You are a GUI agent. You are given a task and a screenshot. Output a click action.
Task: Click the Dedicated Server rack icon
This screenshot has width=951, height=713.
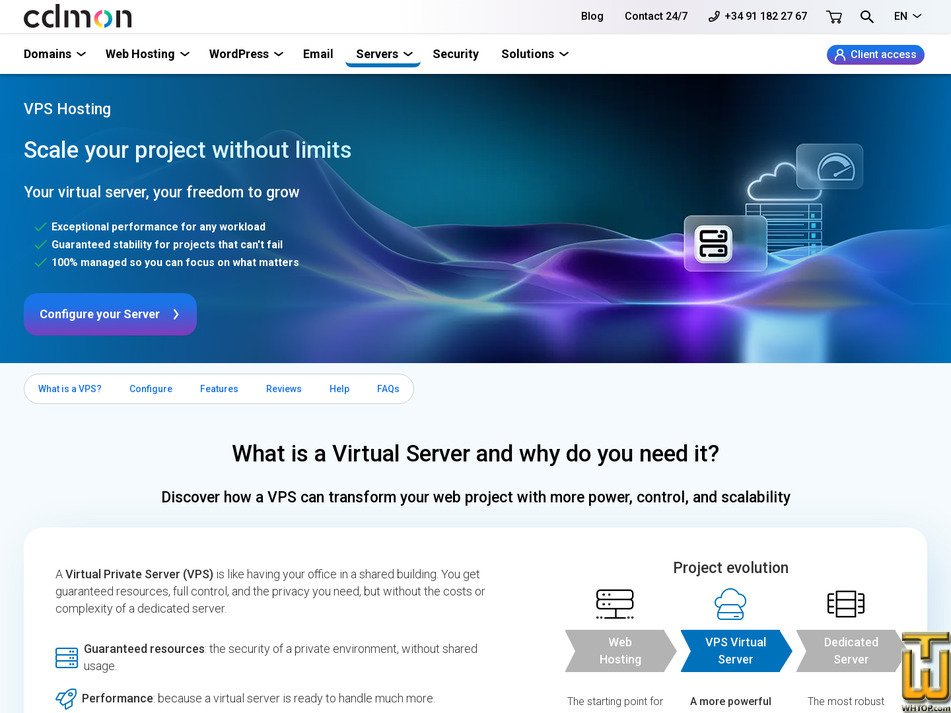(x=846, y=604)
